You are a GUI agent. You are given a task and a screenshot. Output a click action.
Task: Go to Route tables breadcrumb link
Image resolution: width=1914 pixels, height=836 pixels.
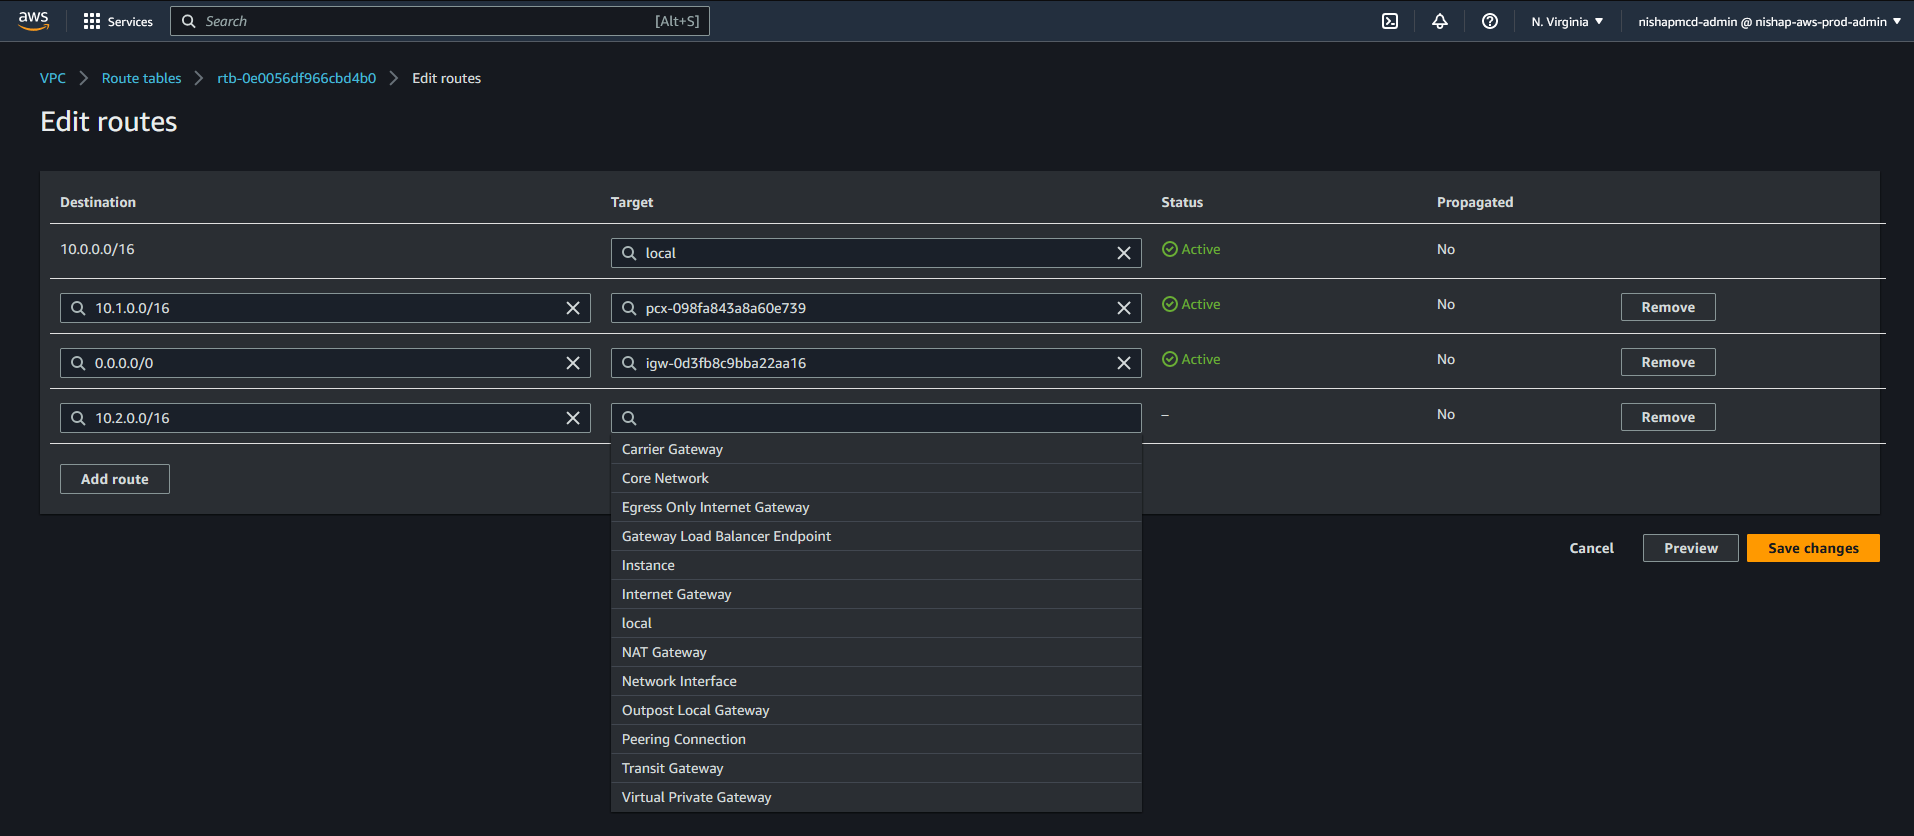(141, 78)
